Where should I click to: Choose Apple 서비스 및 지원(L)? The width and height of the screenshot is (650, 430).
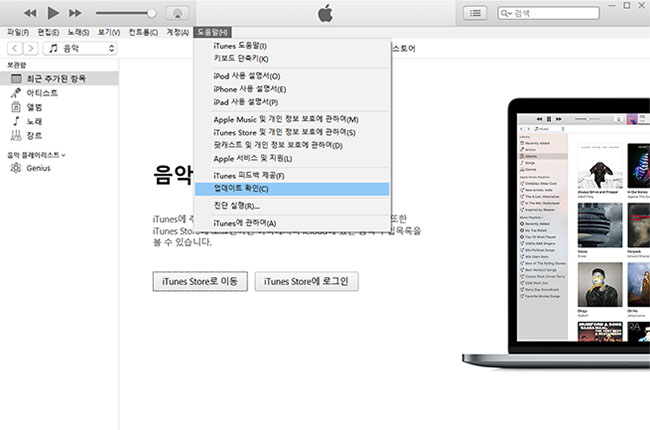292,158
